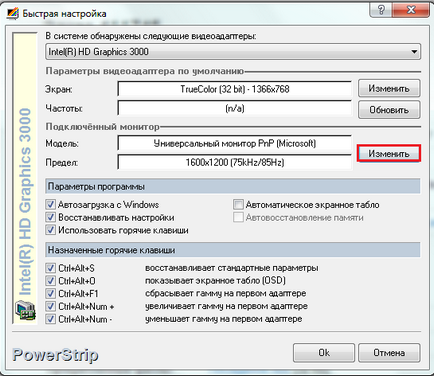Open the video adapter dropdown list
434x376 pixels.
233,52
